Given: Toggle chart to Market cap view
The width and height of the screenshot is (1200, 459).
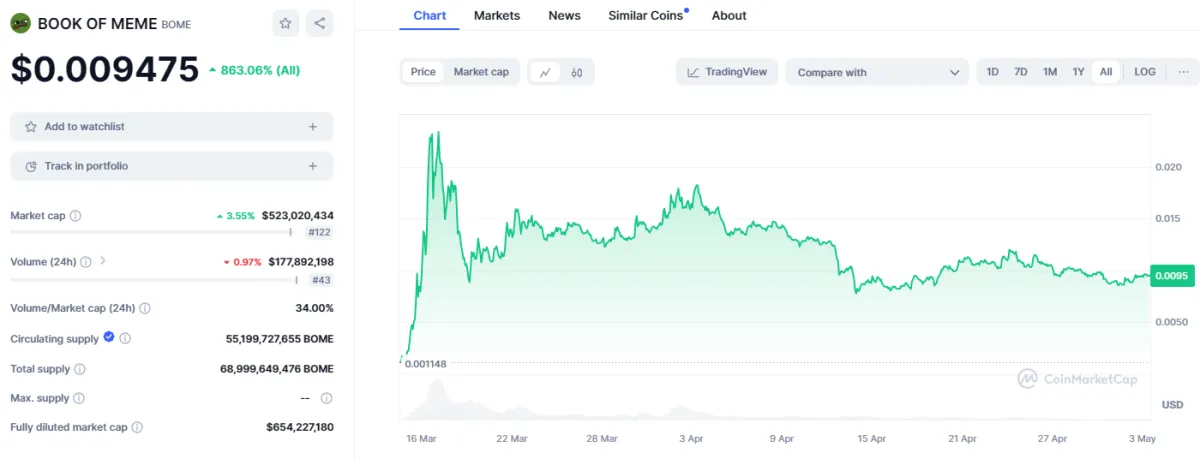Looking at the screenshot, I should pyautogui.click(x=481, y=72).
